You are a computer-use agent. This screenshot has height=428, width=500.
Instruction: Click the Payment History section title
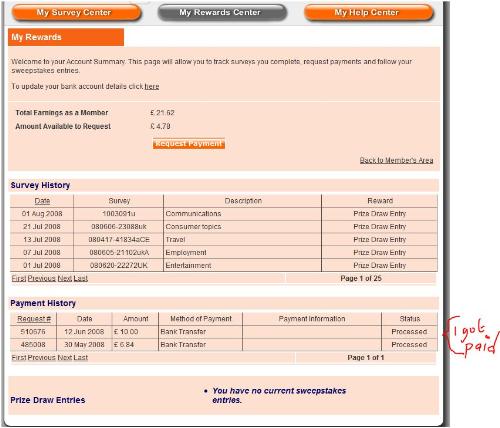43,303
